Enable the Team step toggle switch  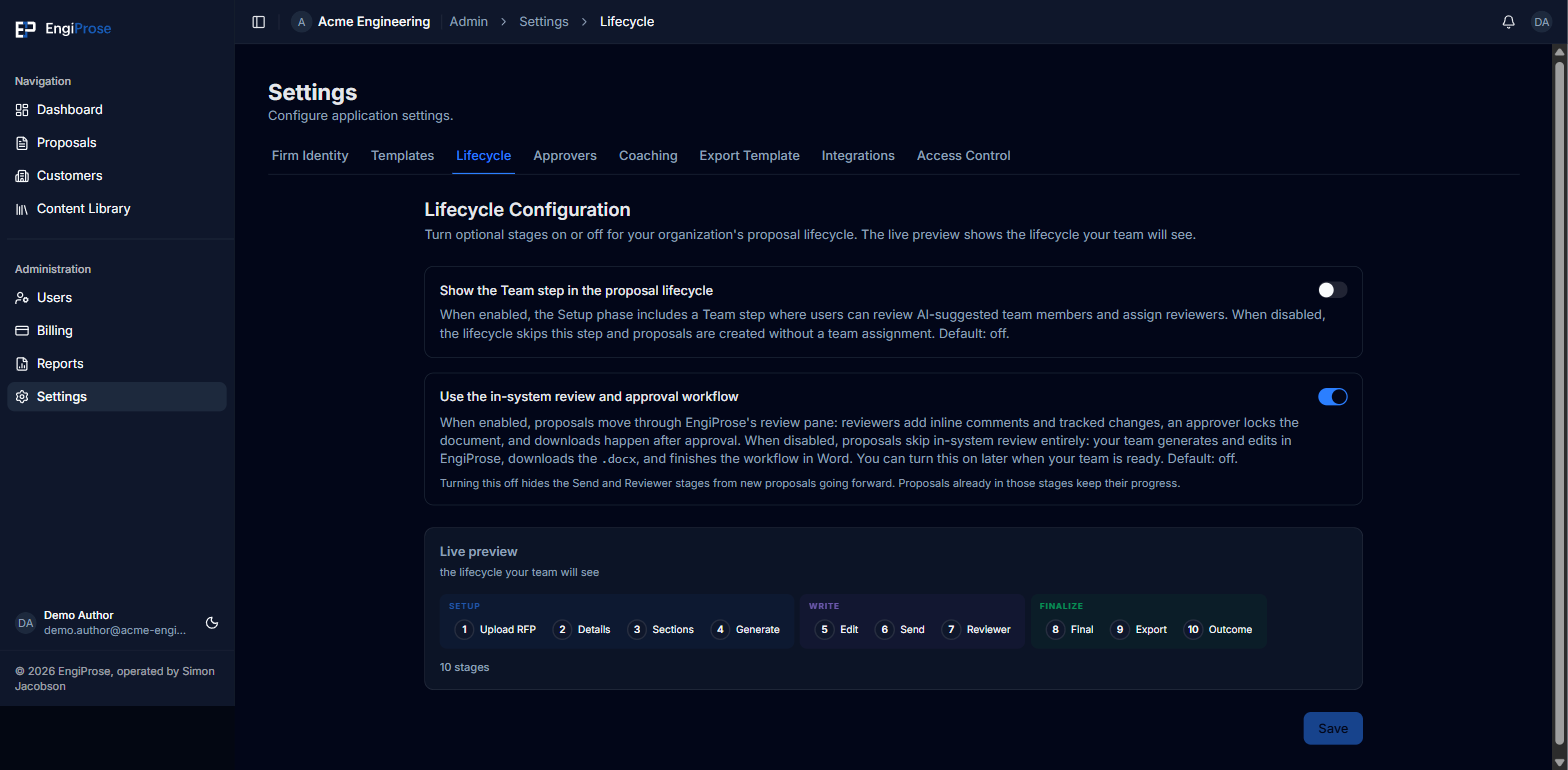[x=1333, y=290]
